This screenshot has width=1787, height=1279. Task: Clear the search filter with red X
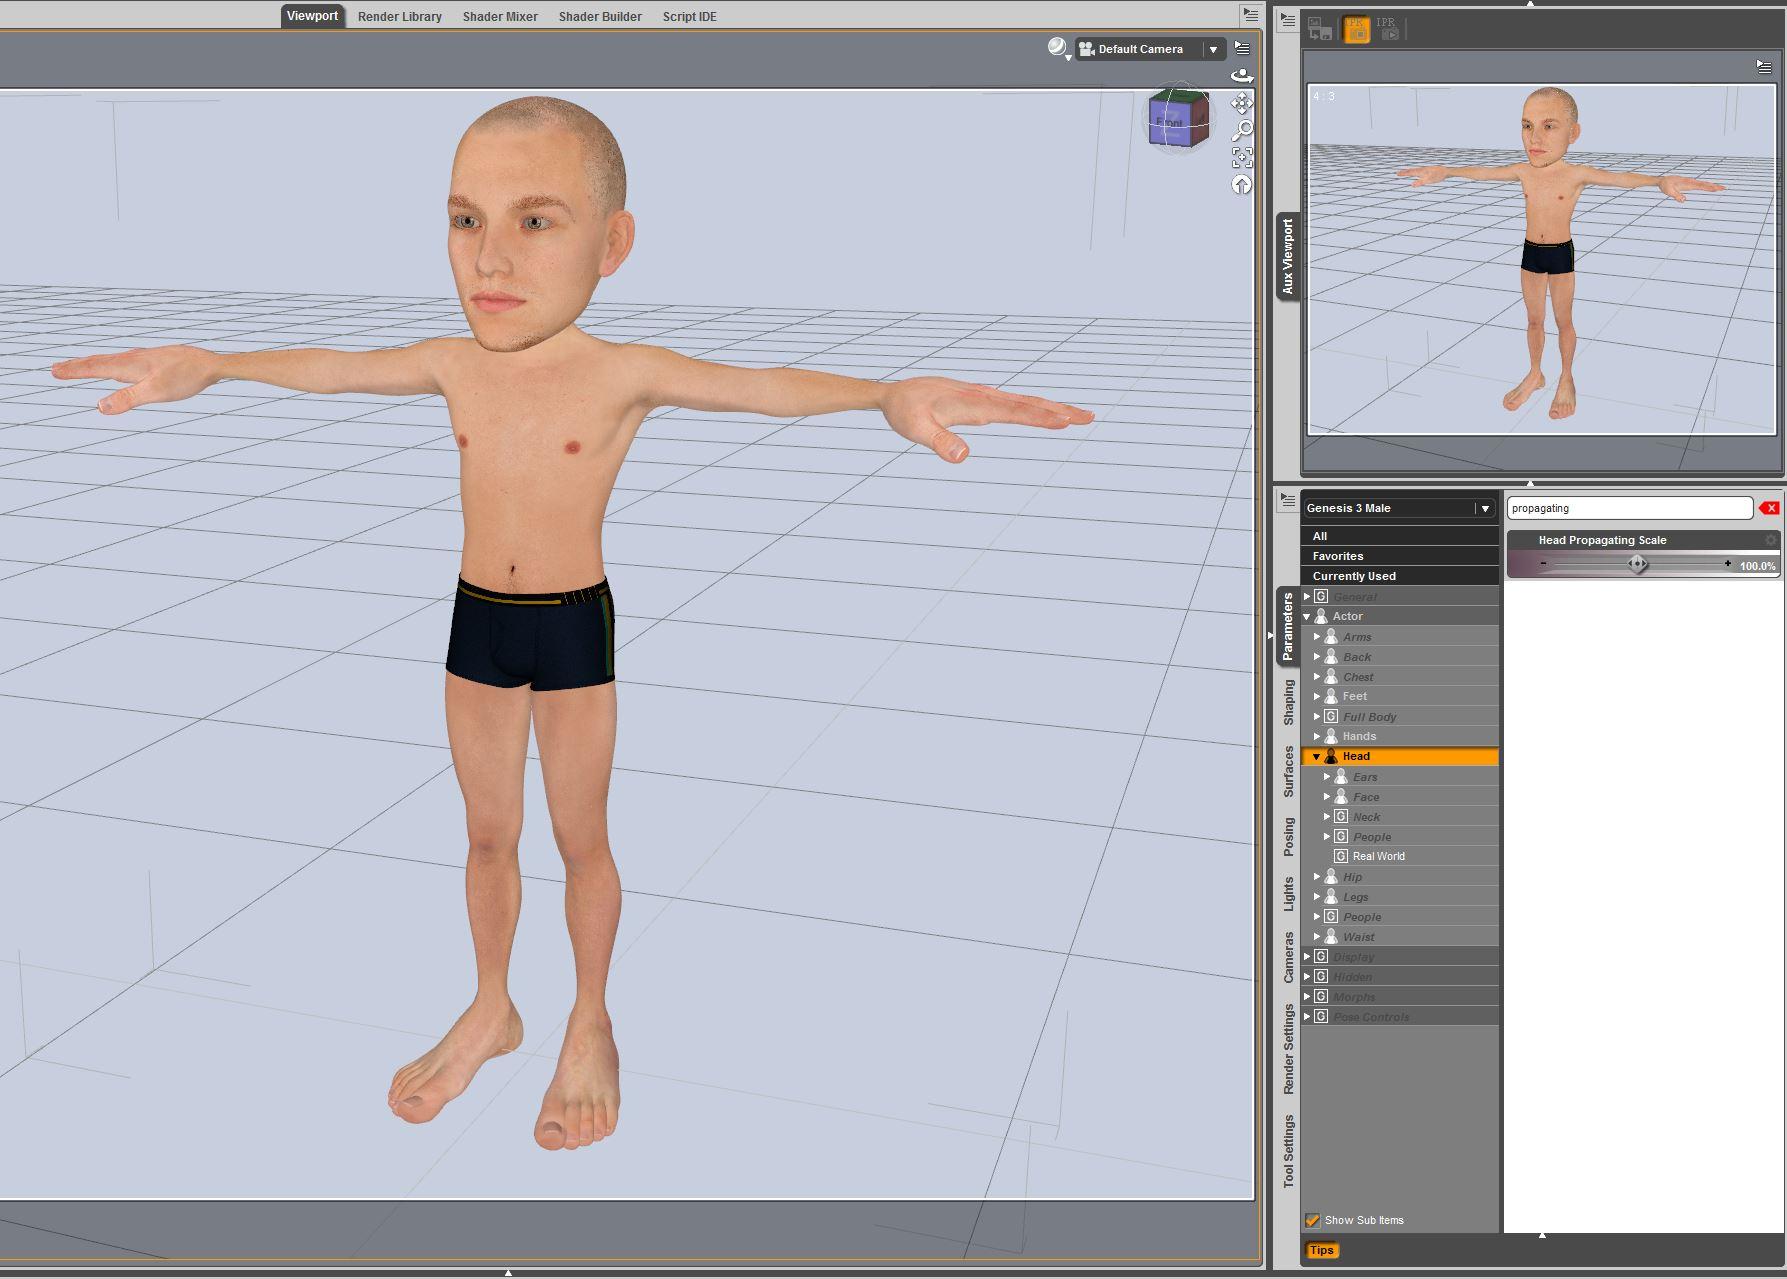pos(1770,508)
